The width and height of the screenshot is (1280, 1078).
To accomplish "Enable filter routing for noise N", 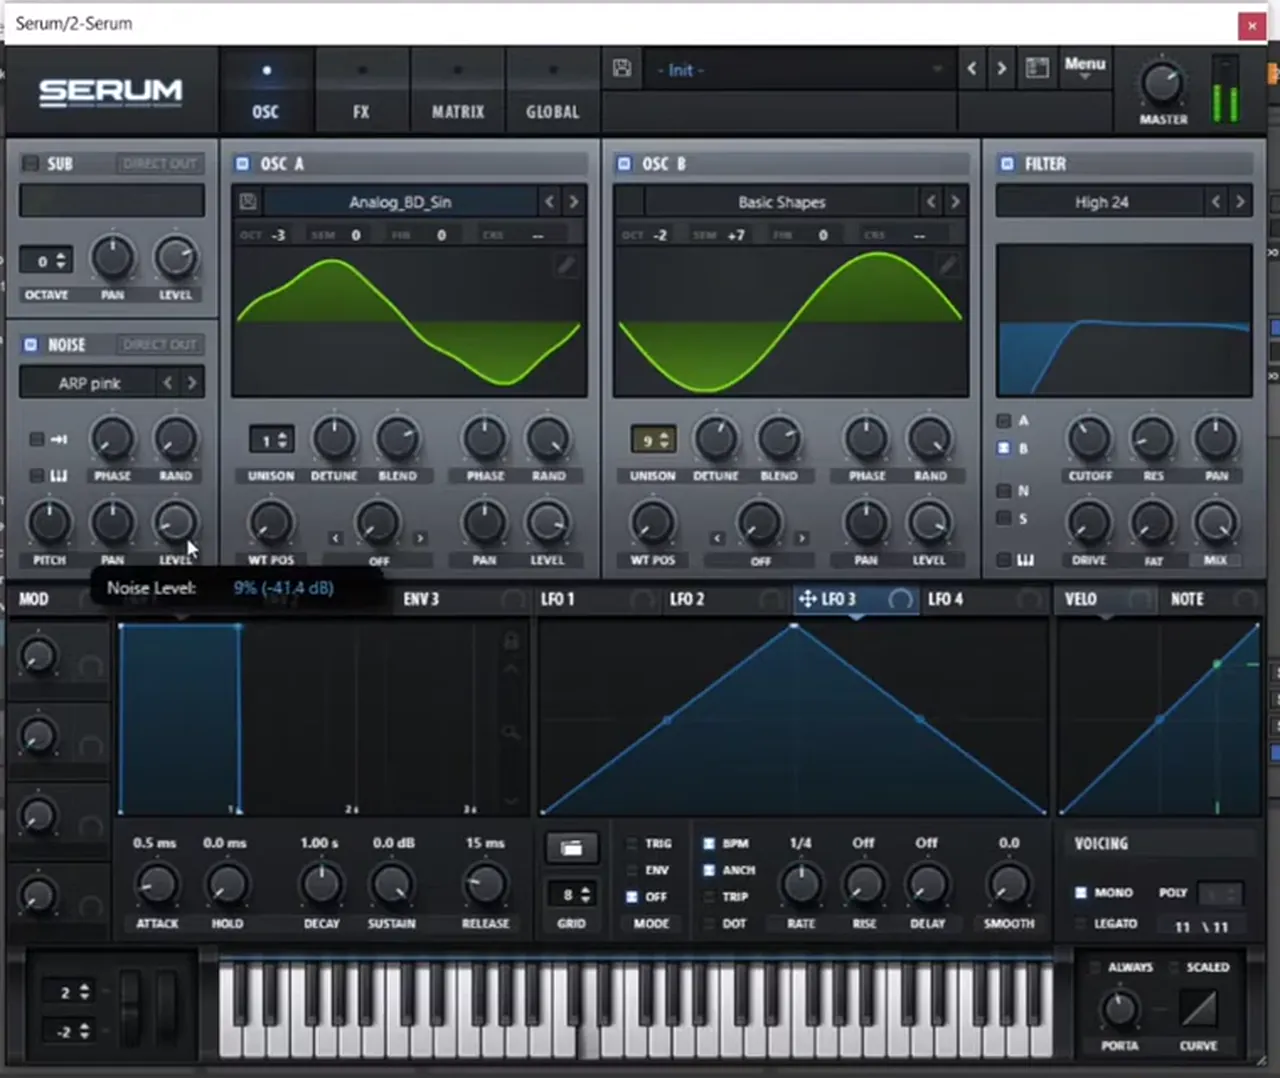I will pyautogui.click(x=1003, y=491).
